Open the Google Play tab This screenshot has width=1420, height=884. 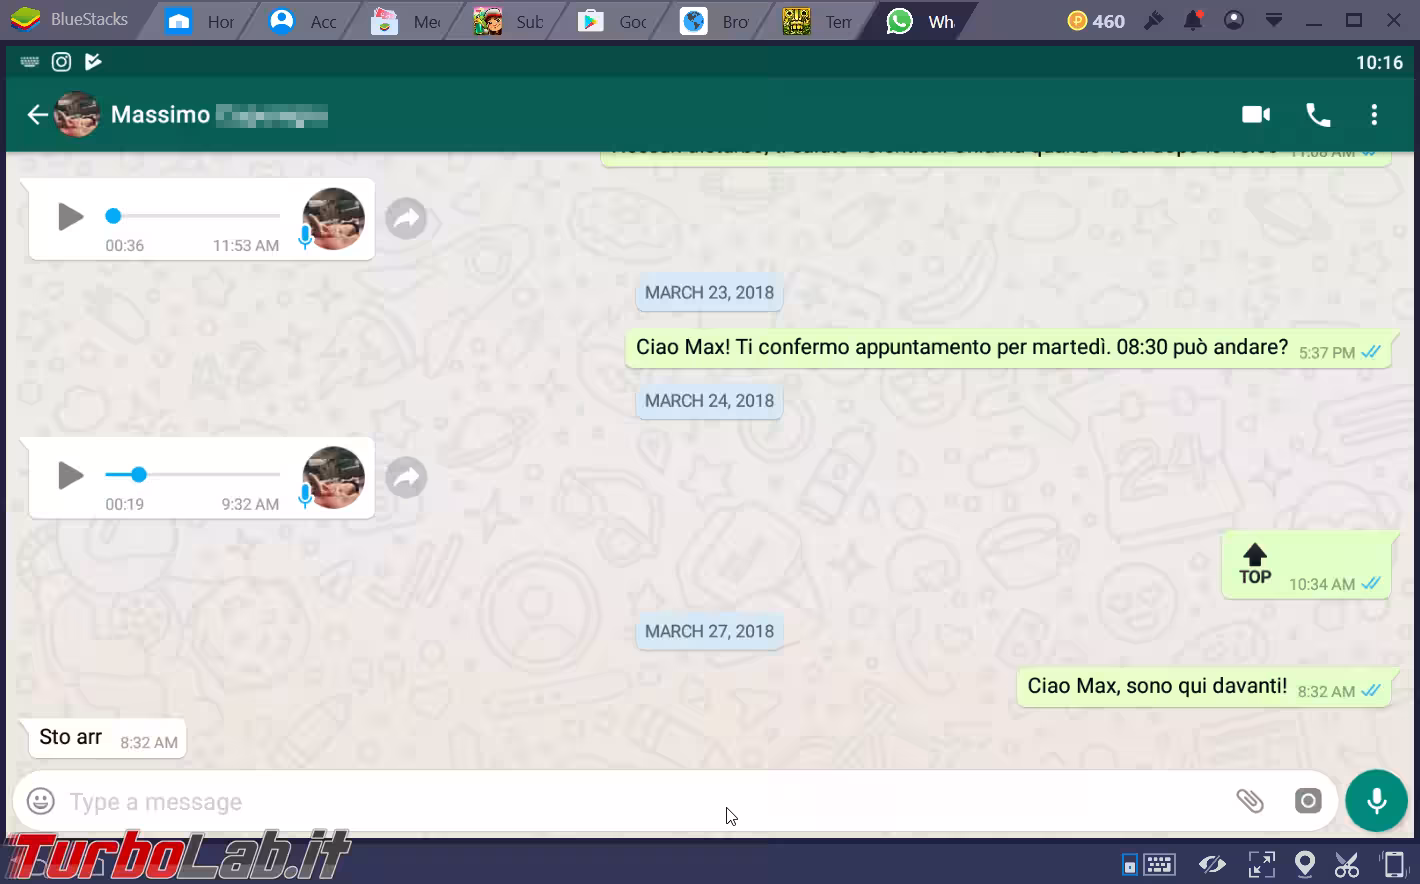coord(612,21)
